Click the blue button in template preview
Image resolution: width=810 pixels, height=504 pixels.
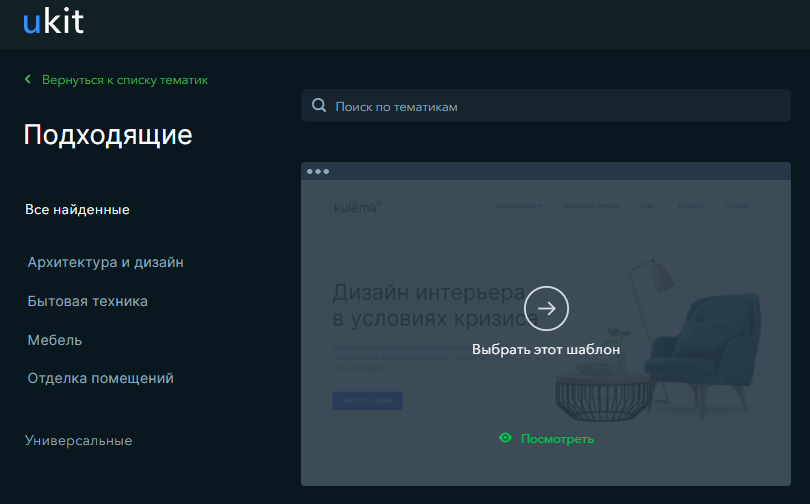pos(367,401)
